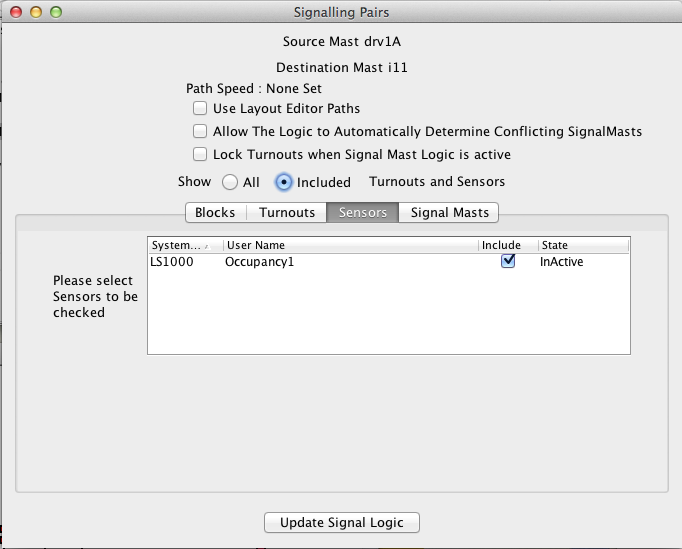The height and width of the screenshot is (549, 682).
Task: Enable Use Layout Editor Paths checkbox
Action: [x=200, y=108]
